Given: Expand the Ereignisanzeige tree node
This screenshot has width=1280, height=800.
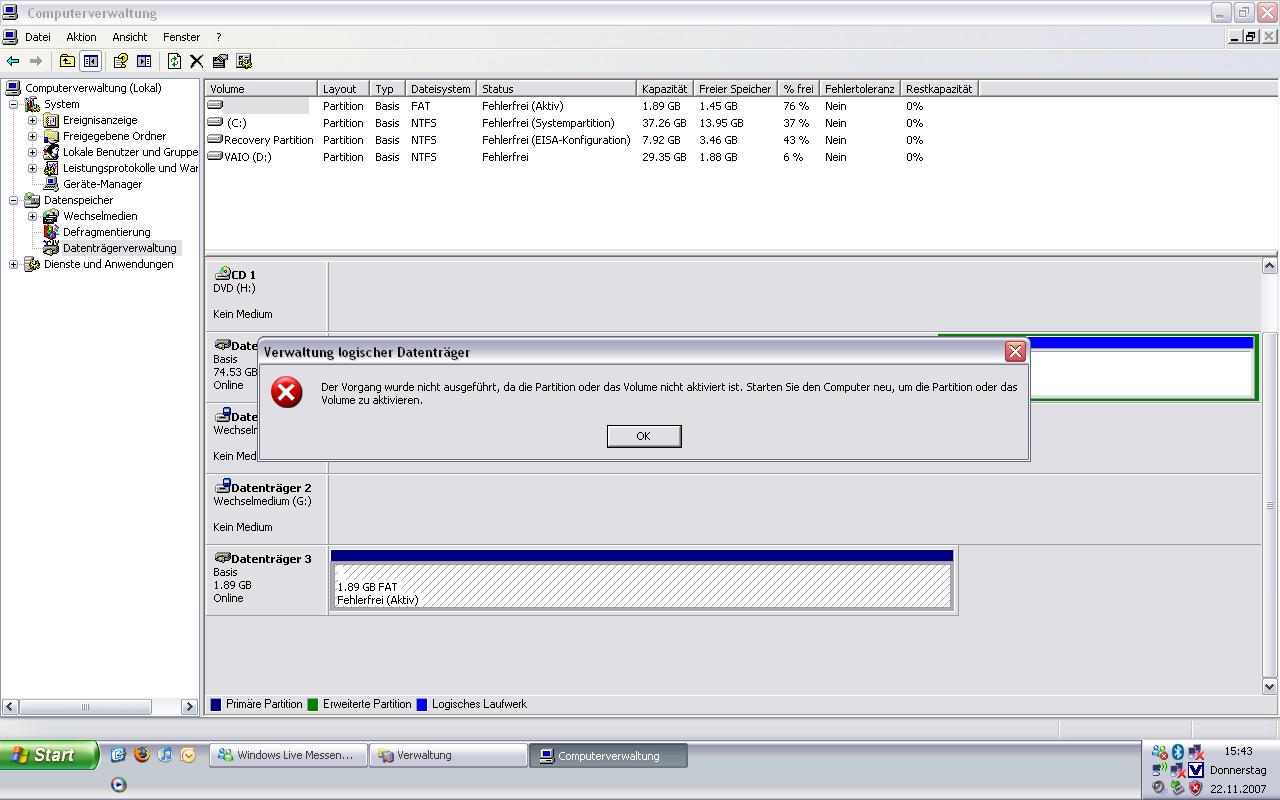Looking at the screenshot, I should pyautogui.click(x=32, y=120).
